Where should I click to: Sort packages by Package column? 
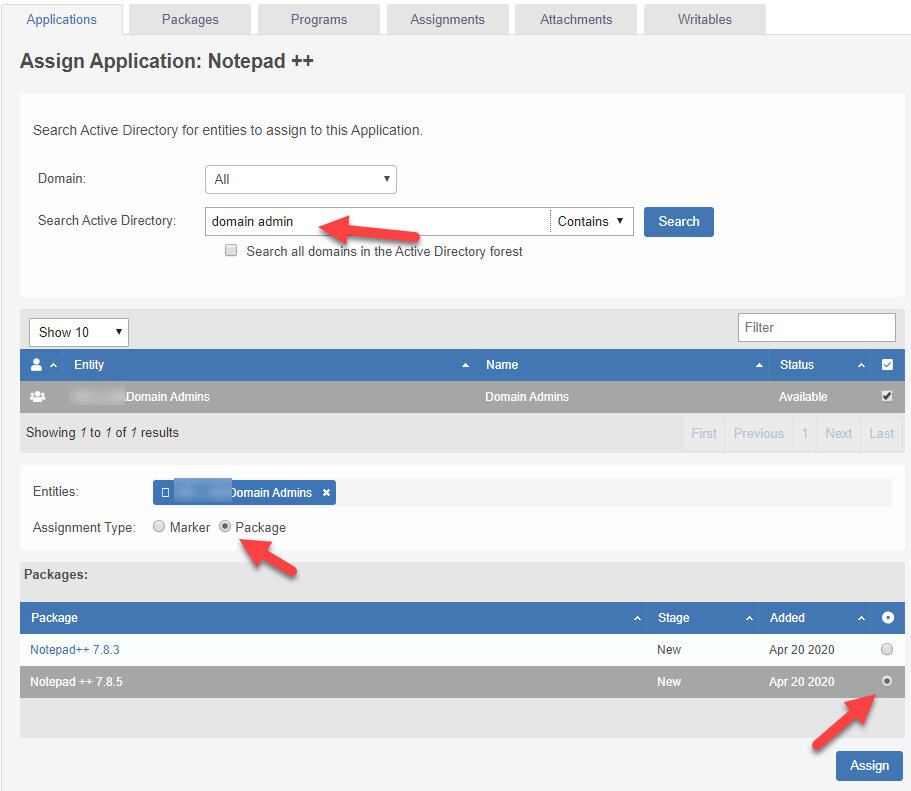coord(334,618)
